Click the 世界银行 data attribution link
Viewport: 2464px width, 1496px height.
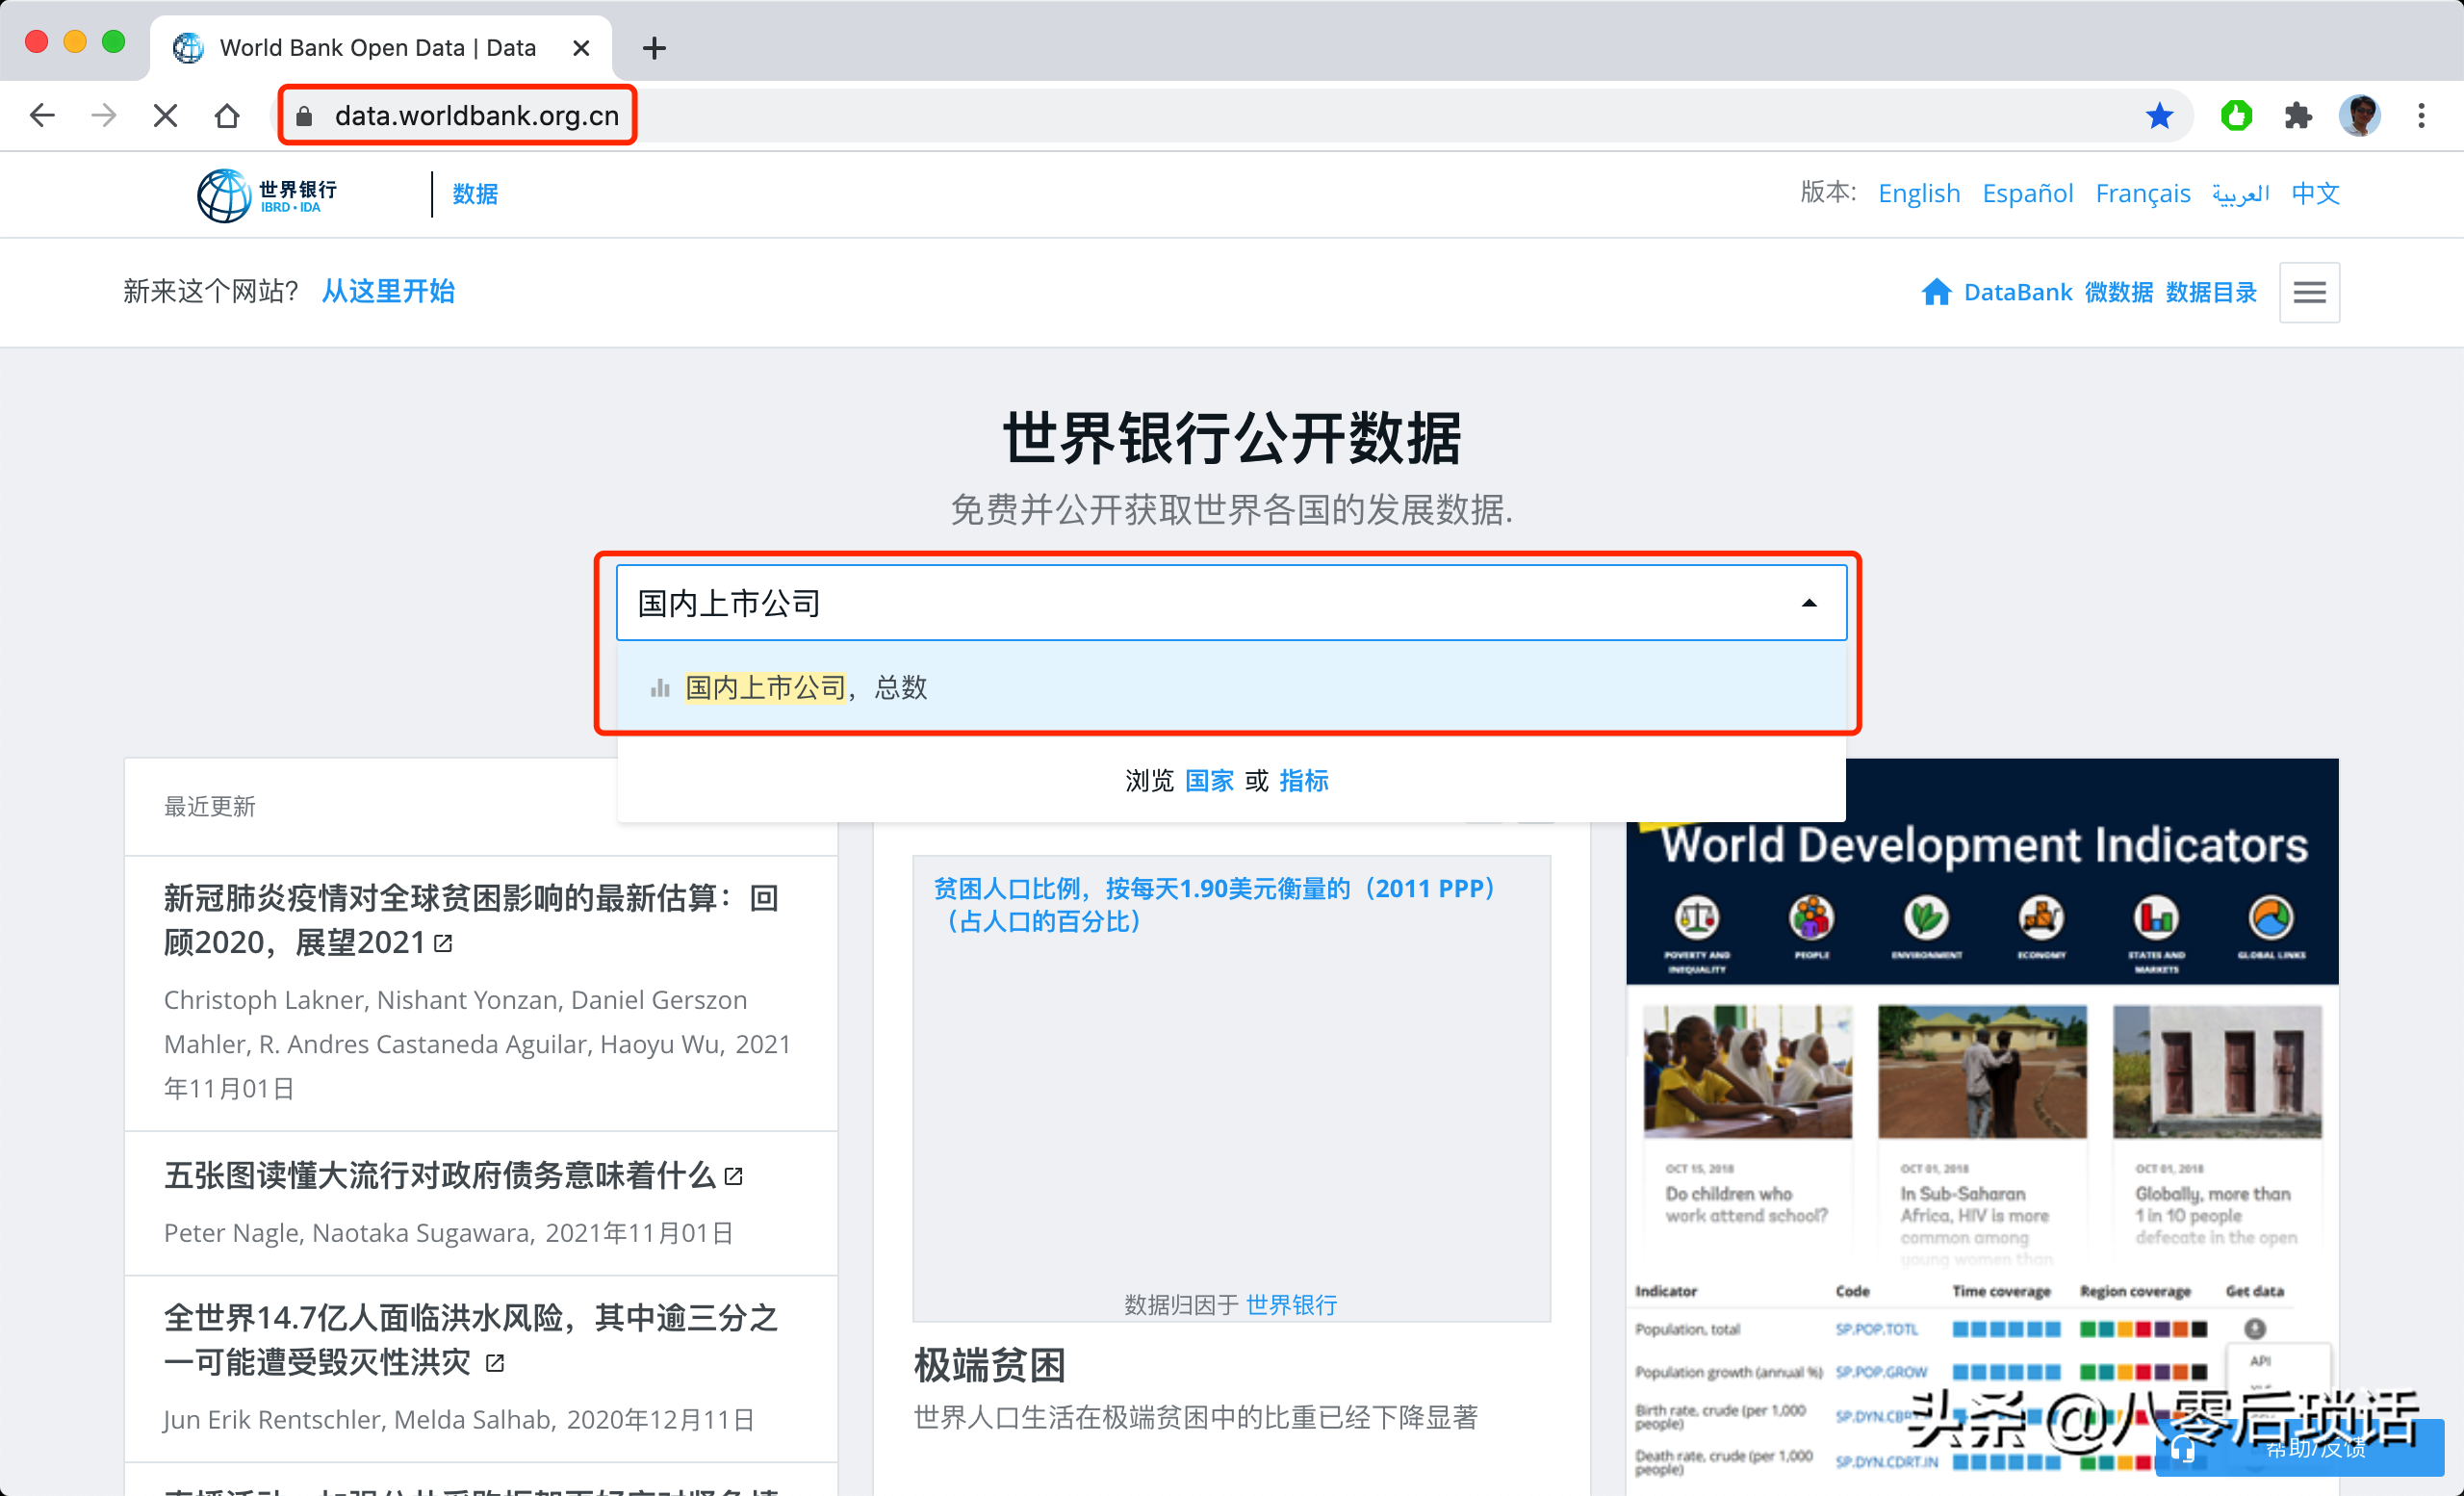tap(1291, 1304)
